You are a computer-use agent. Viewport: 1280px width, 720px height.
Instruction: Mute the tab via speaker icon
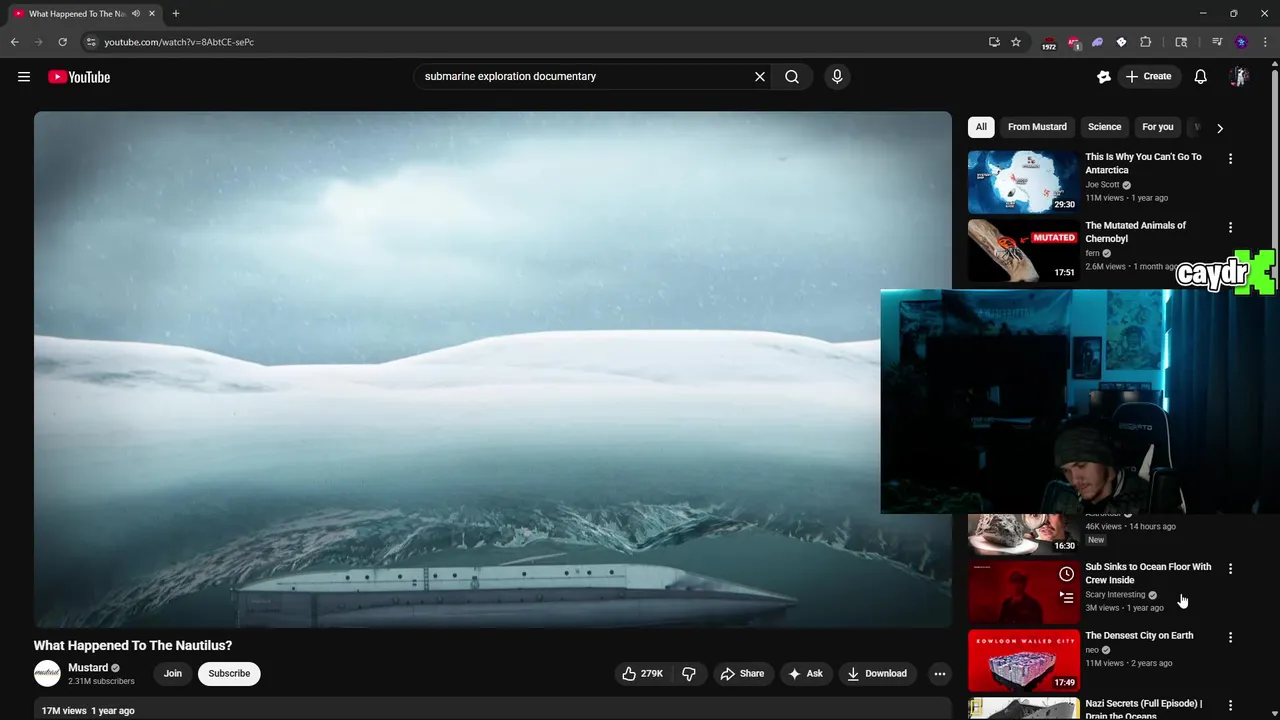click(136, 14)
